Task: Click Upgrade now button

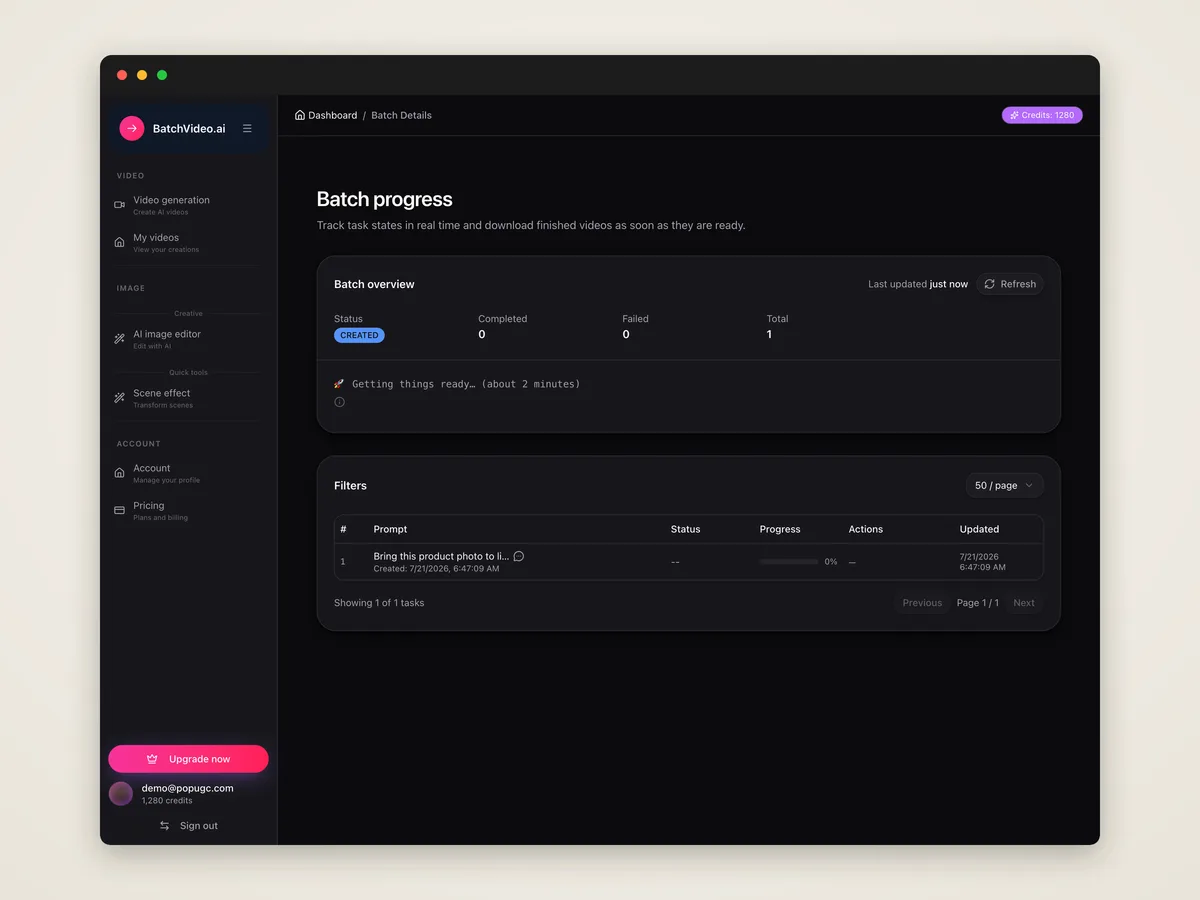Action: pyautogui.click(x=188, y=759)
